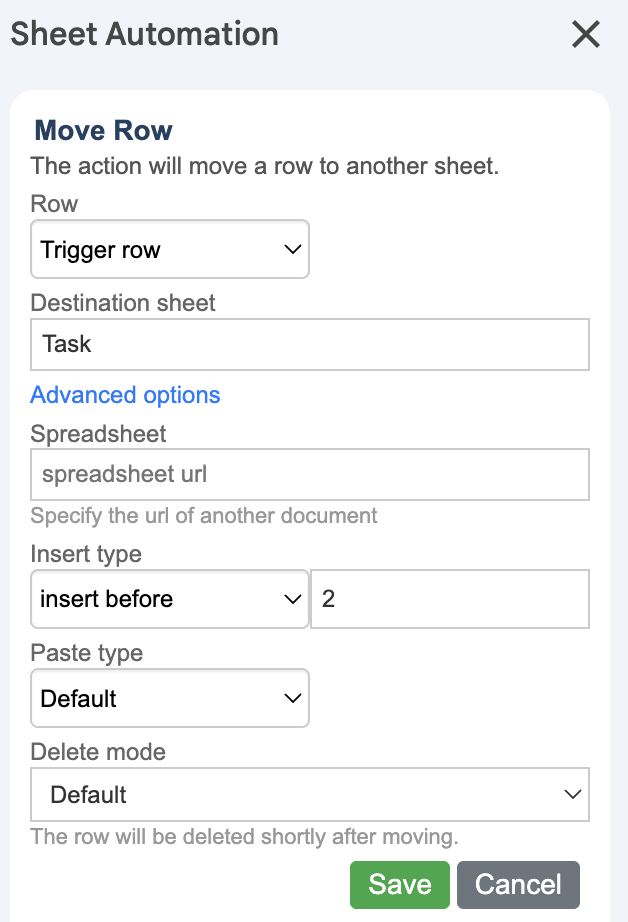Image resolution: width=628 pixels, height=922 pixels.
Task: Click the Specify the url hint text
Action: point(204,516)
